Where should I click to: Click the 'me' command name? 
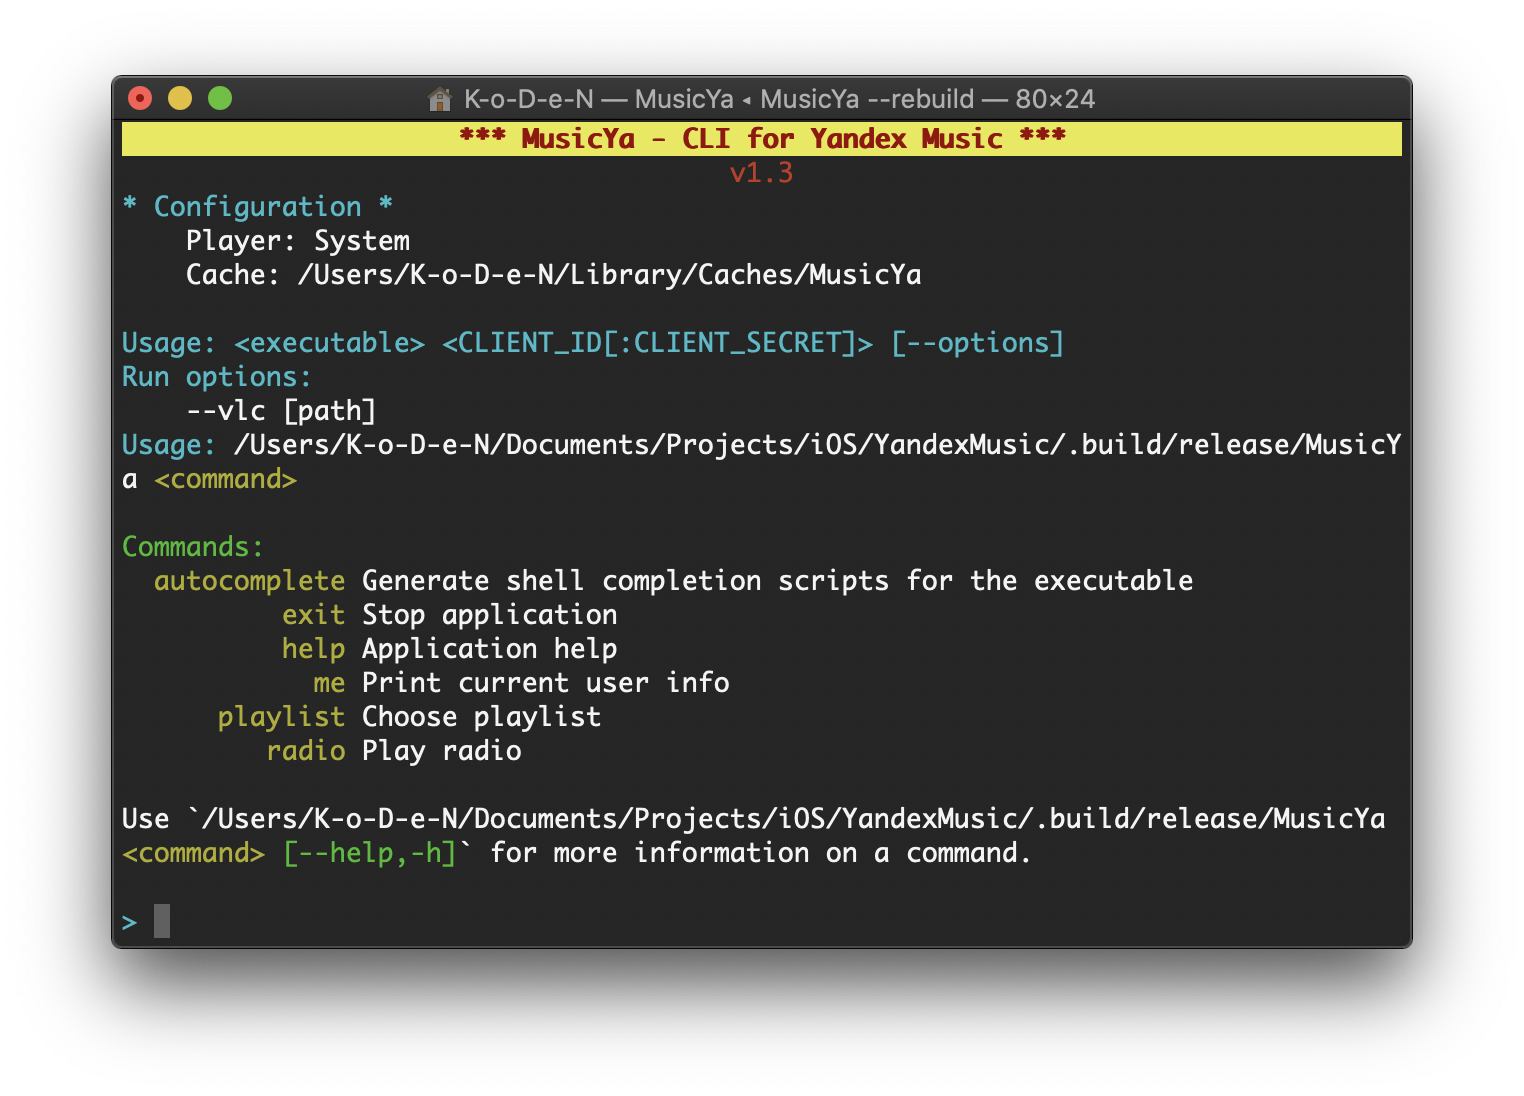click(330, 683)
